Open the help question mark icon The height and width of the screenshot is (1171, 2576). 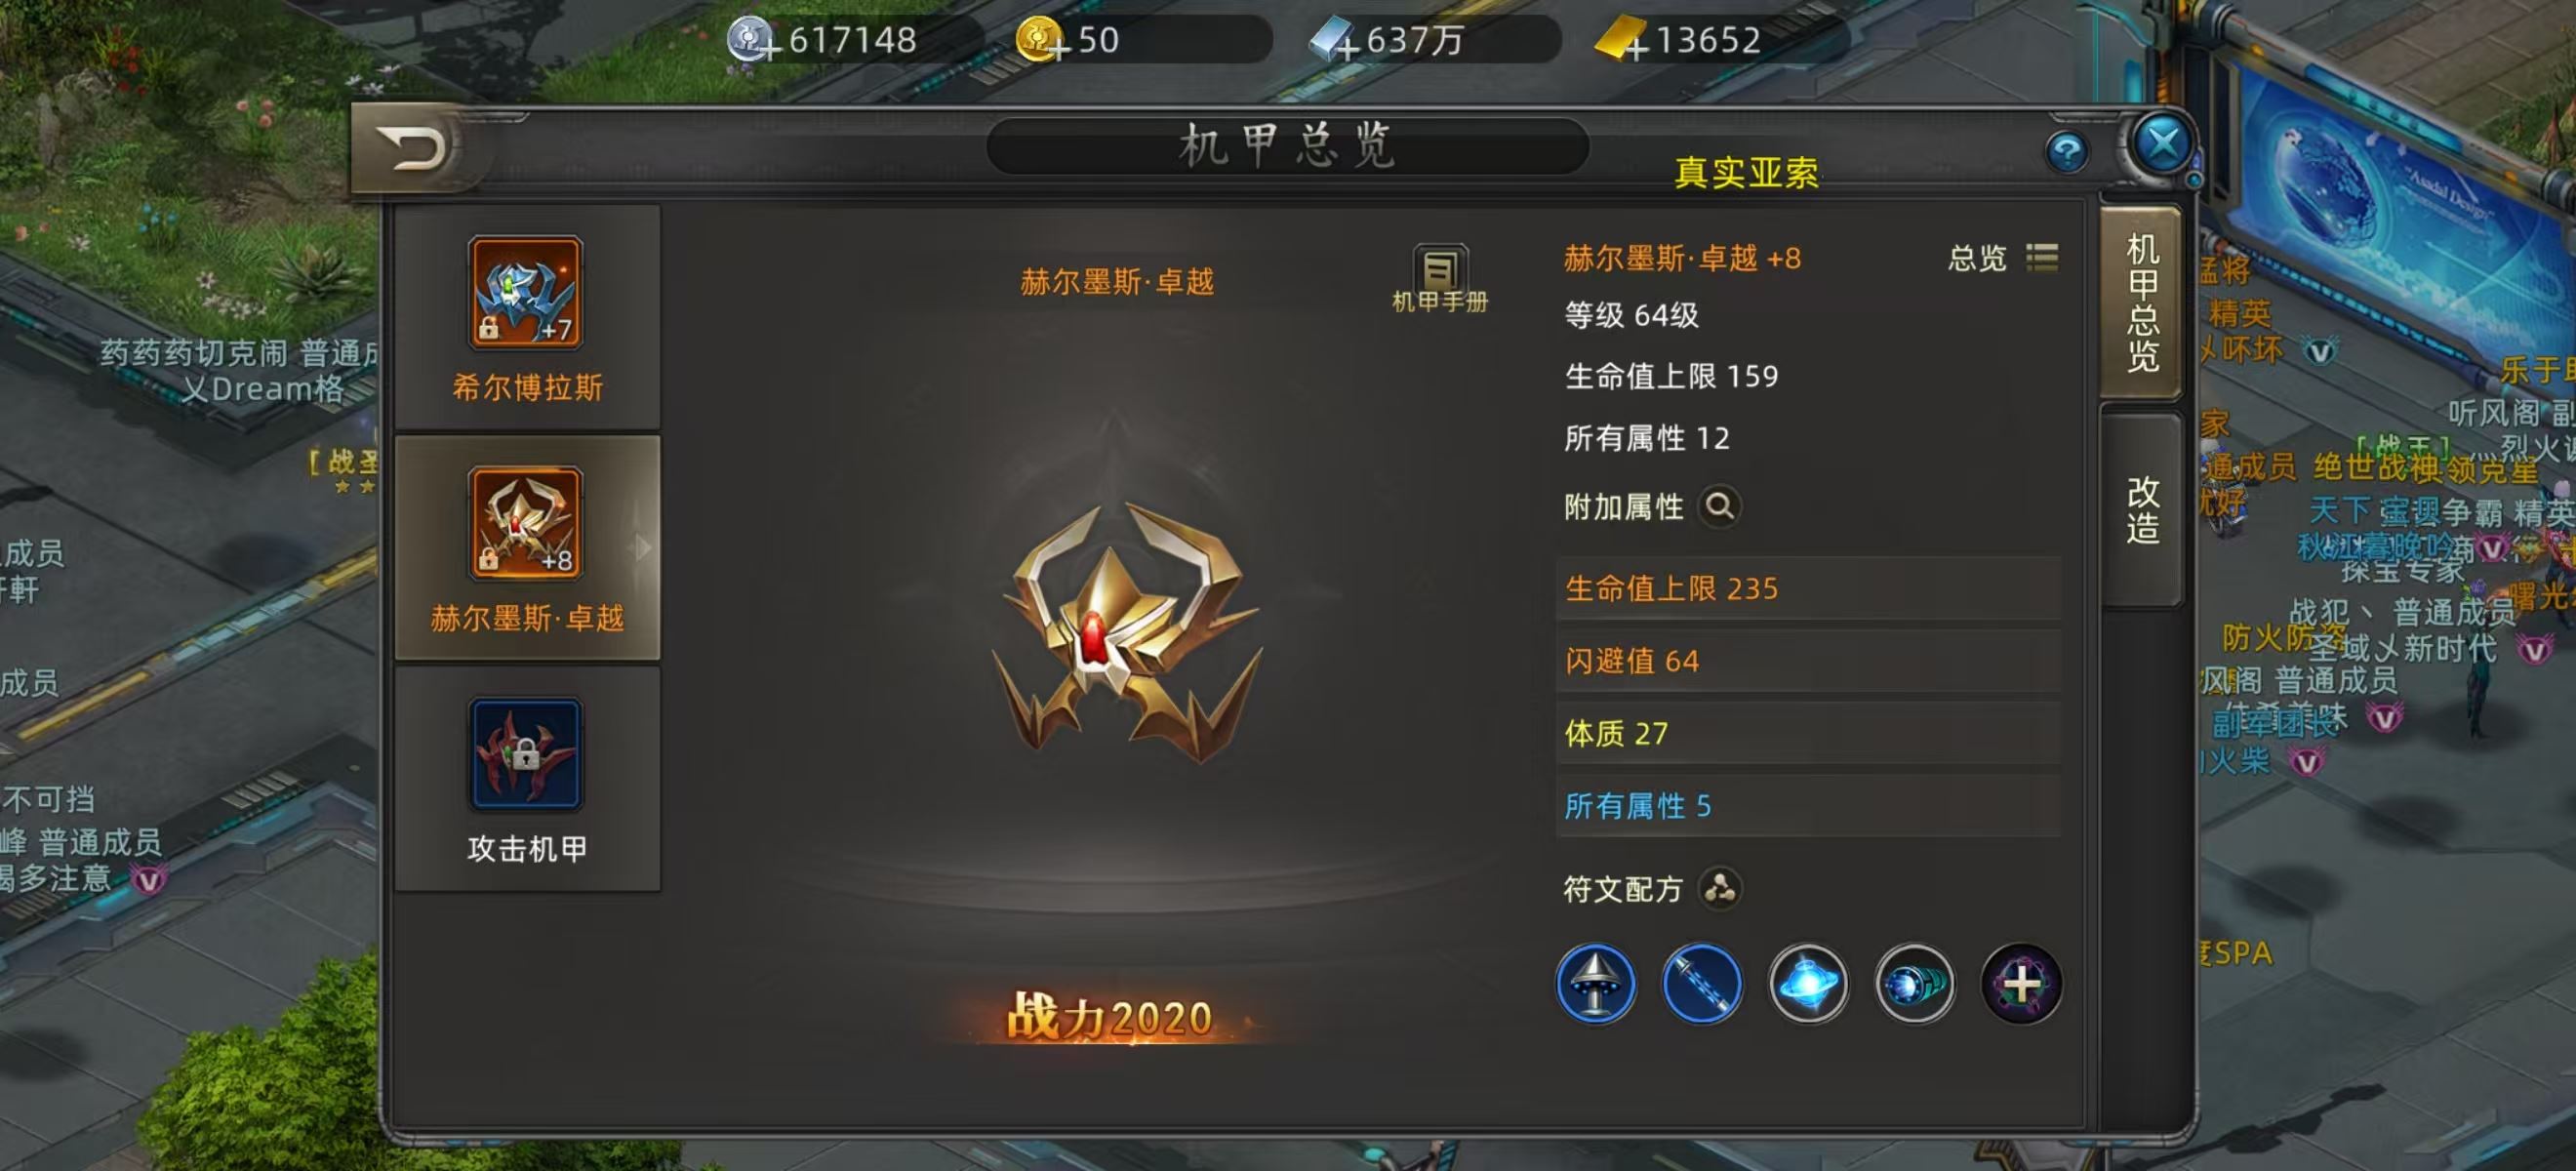[x=2066, y=152]
